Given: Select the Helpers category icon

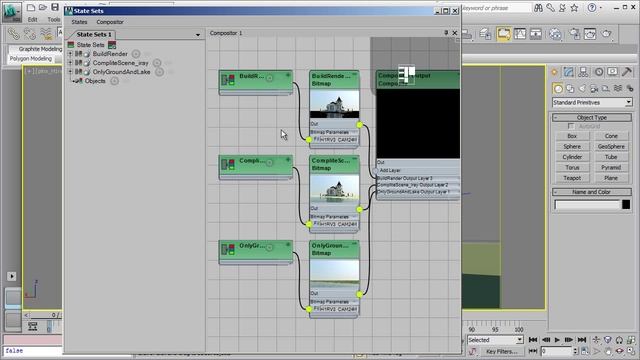Looking at the screenshot, I should coord(606,88).
